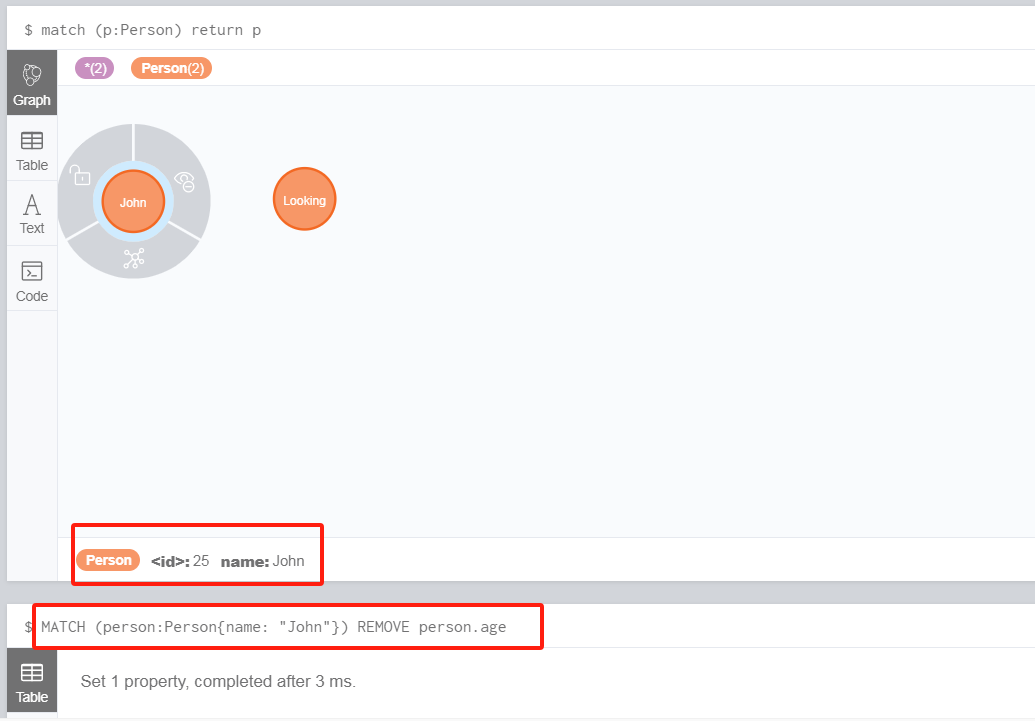This screenshot has height=721, width=1035.
Task: Click the MATCH REMOVE query input field
Action: point(288,626)
